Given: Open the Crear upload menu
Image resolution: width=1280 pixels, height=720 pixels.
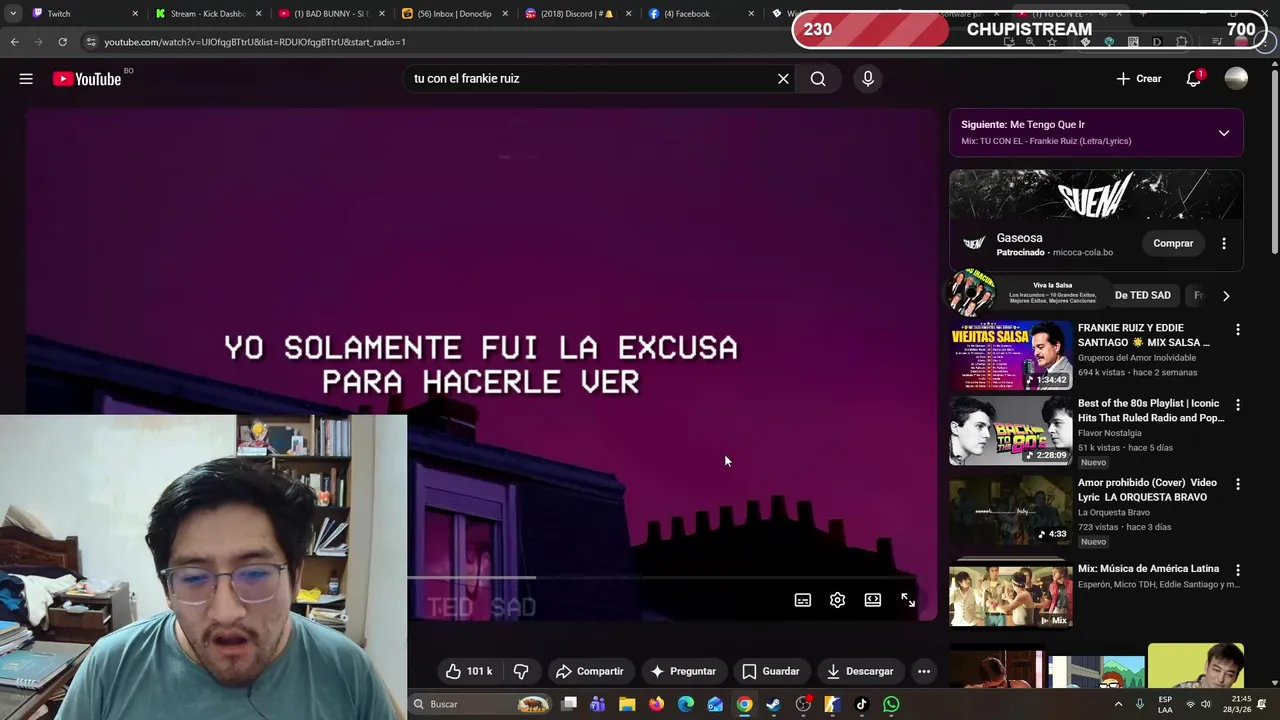Looking at the screenshot, I should pos(1139,79).
